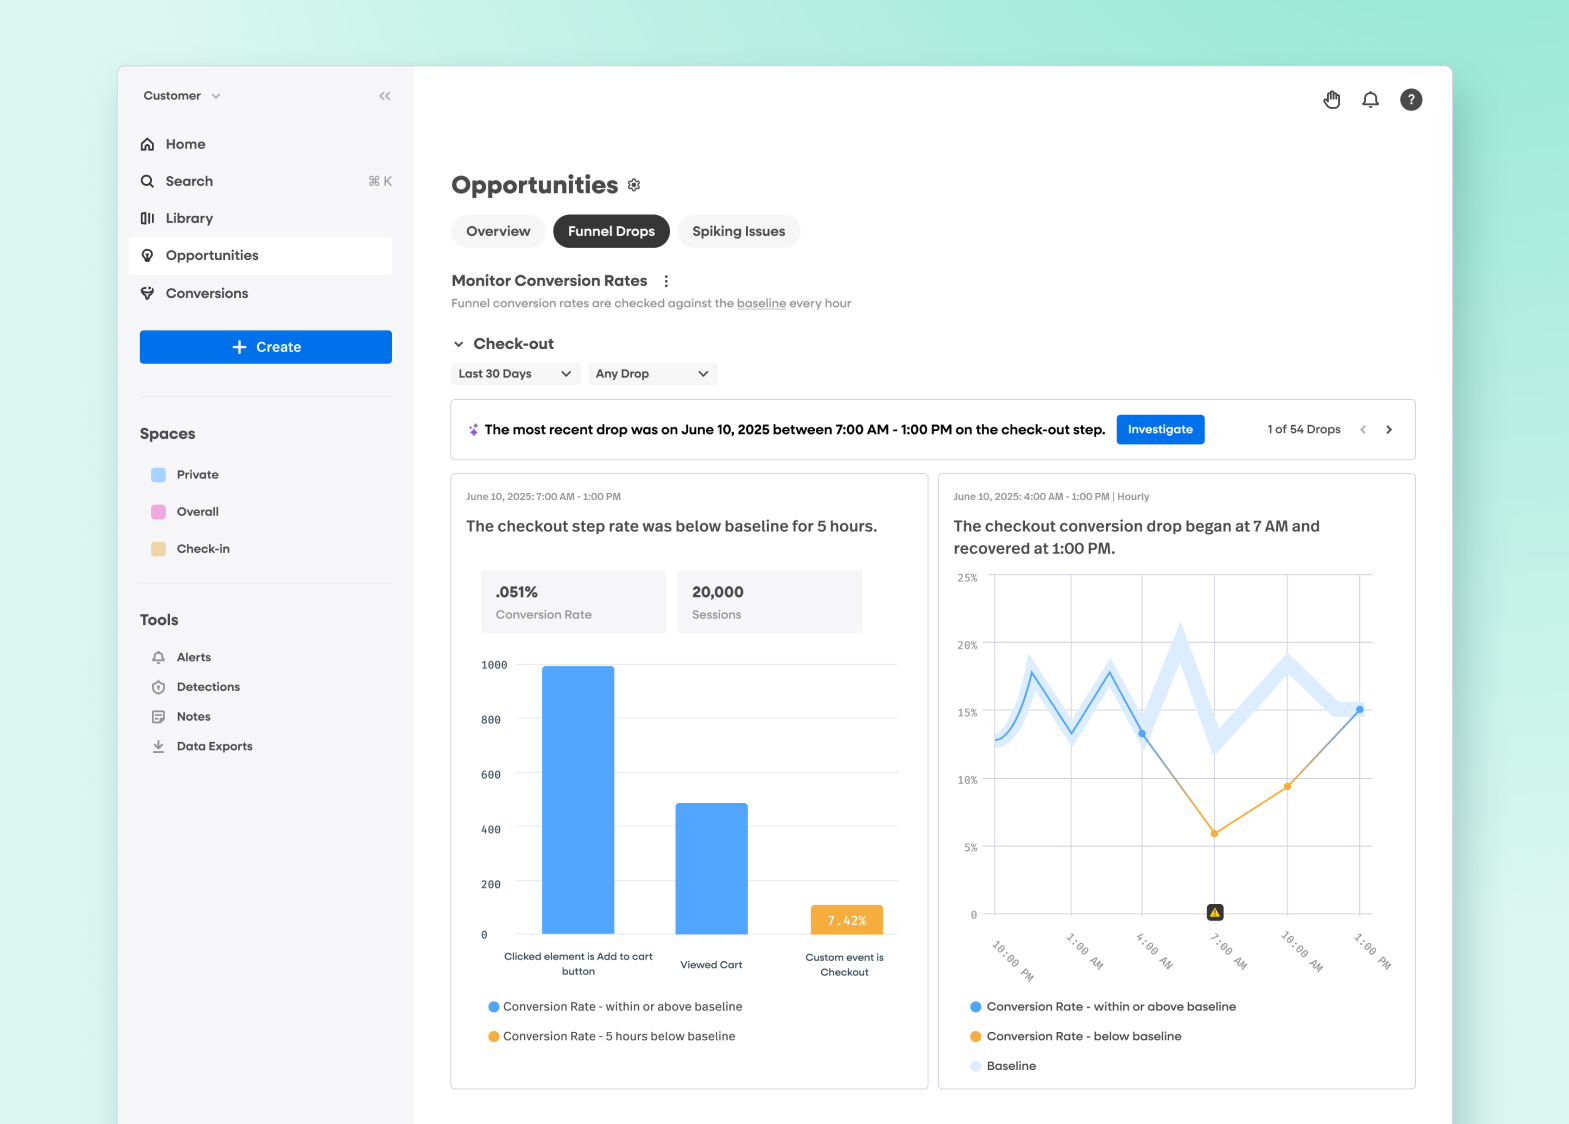Open Conversions in the sidebar

point(260,293)
